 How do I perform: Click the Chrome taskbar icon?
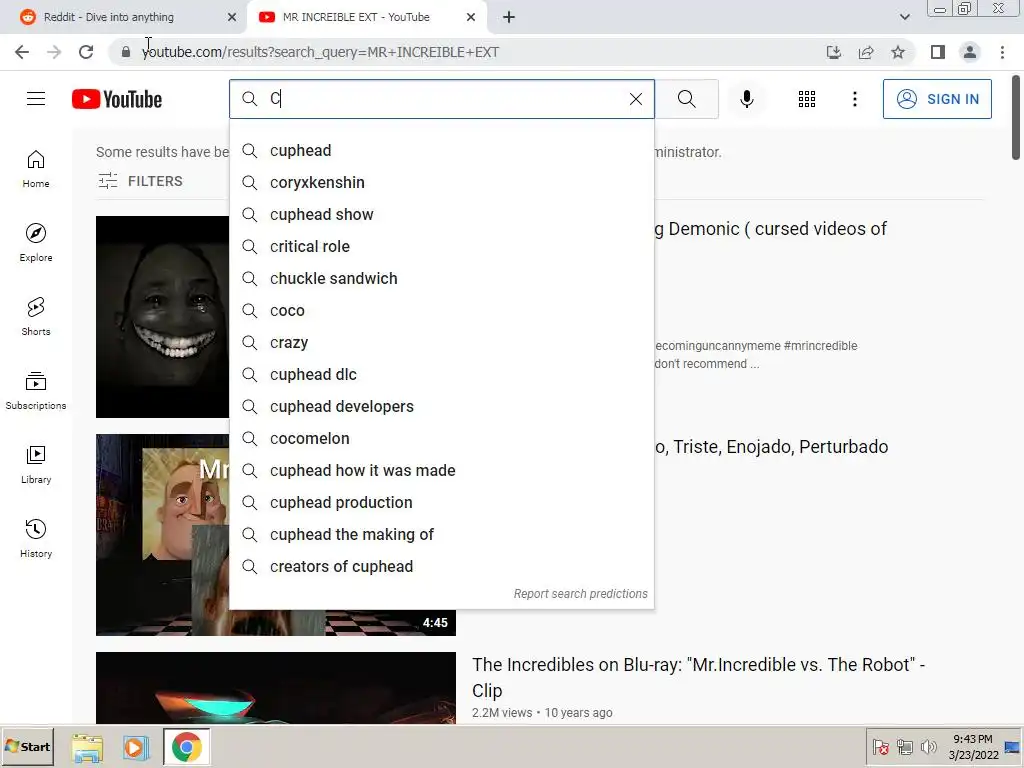[x=187, y=747]
